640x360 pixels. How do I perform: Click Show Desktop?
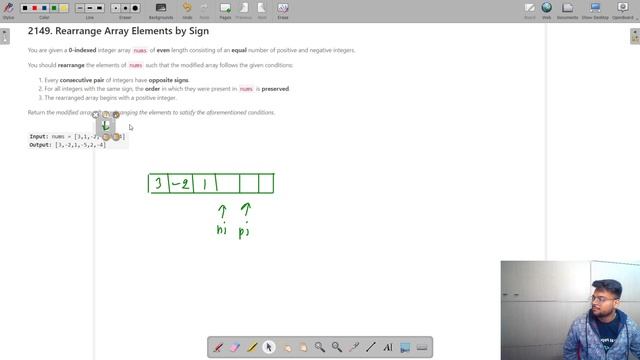coord(595,10)
